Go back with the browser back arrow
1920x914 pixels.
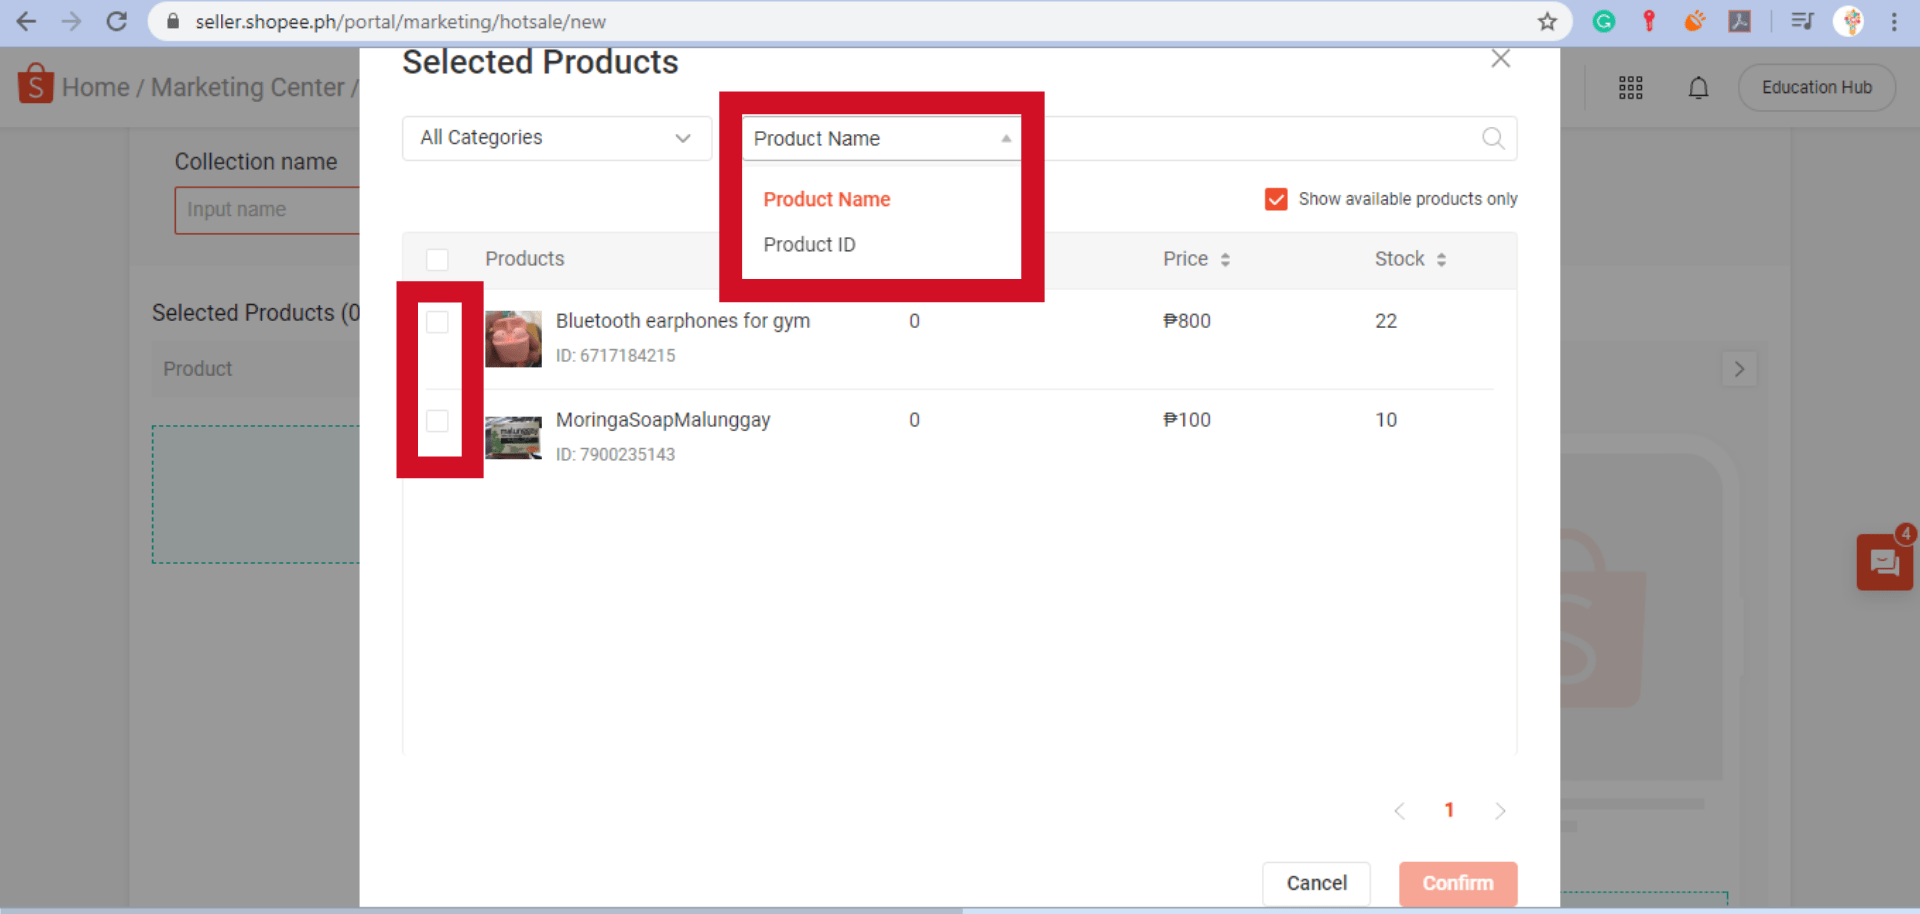[26, 21]
